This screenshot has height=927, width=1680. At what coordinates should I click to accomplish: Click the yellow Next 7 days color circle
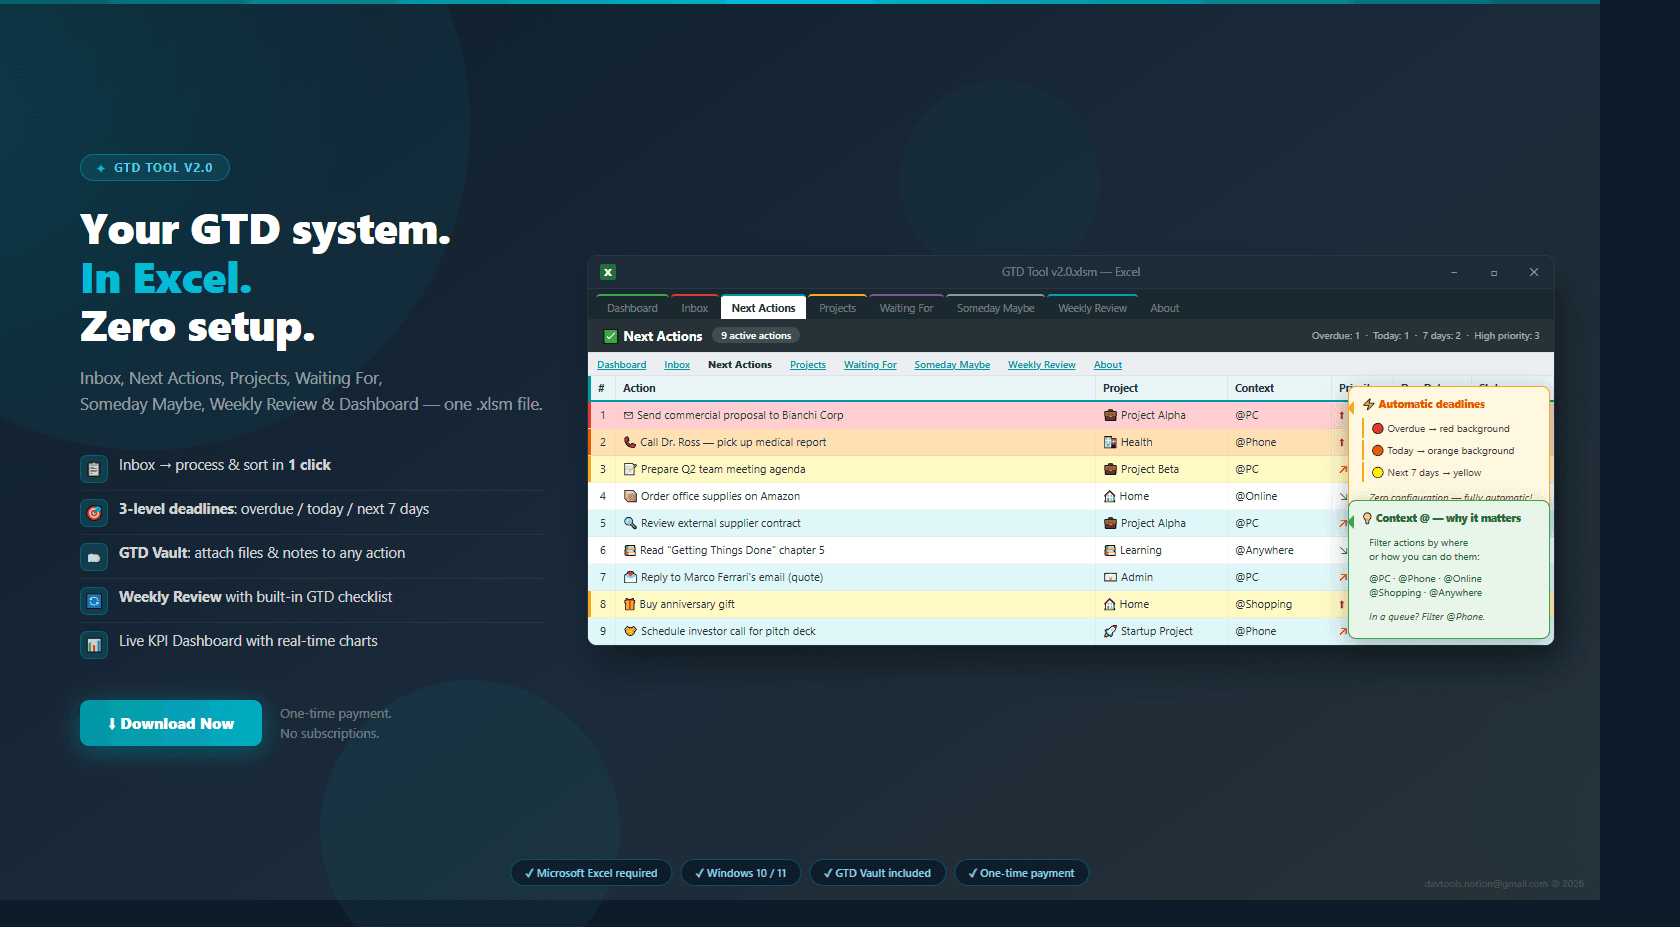click(x=1378, y=472)
